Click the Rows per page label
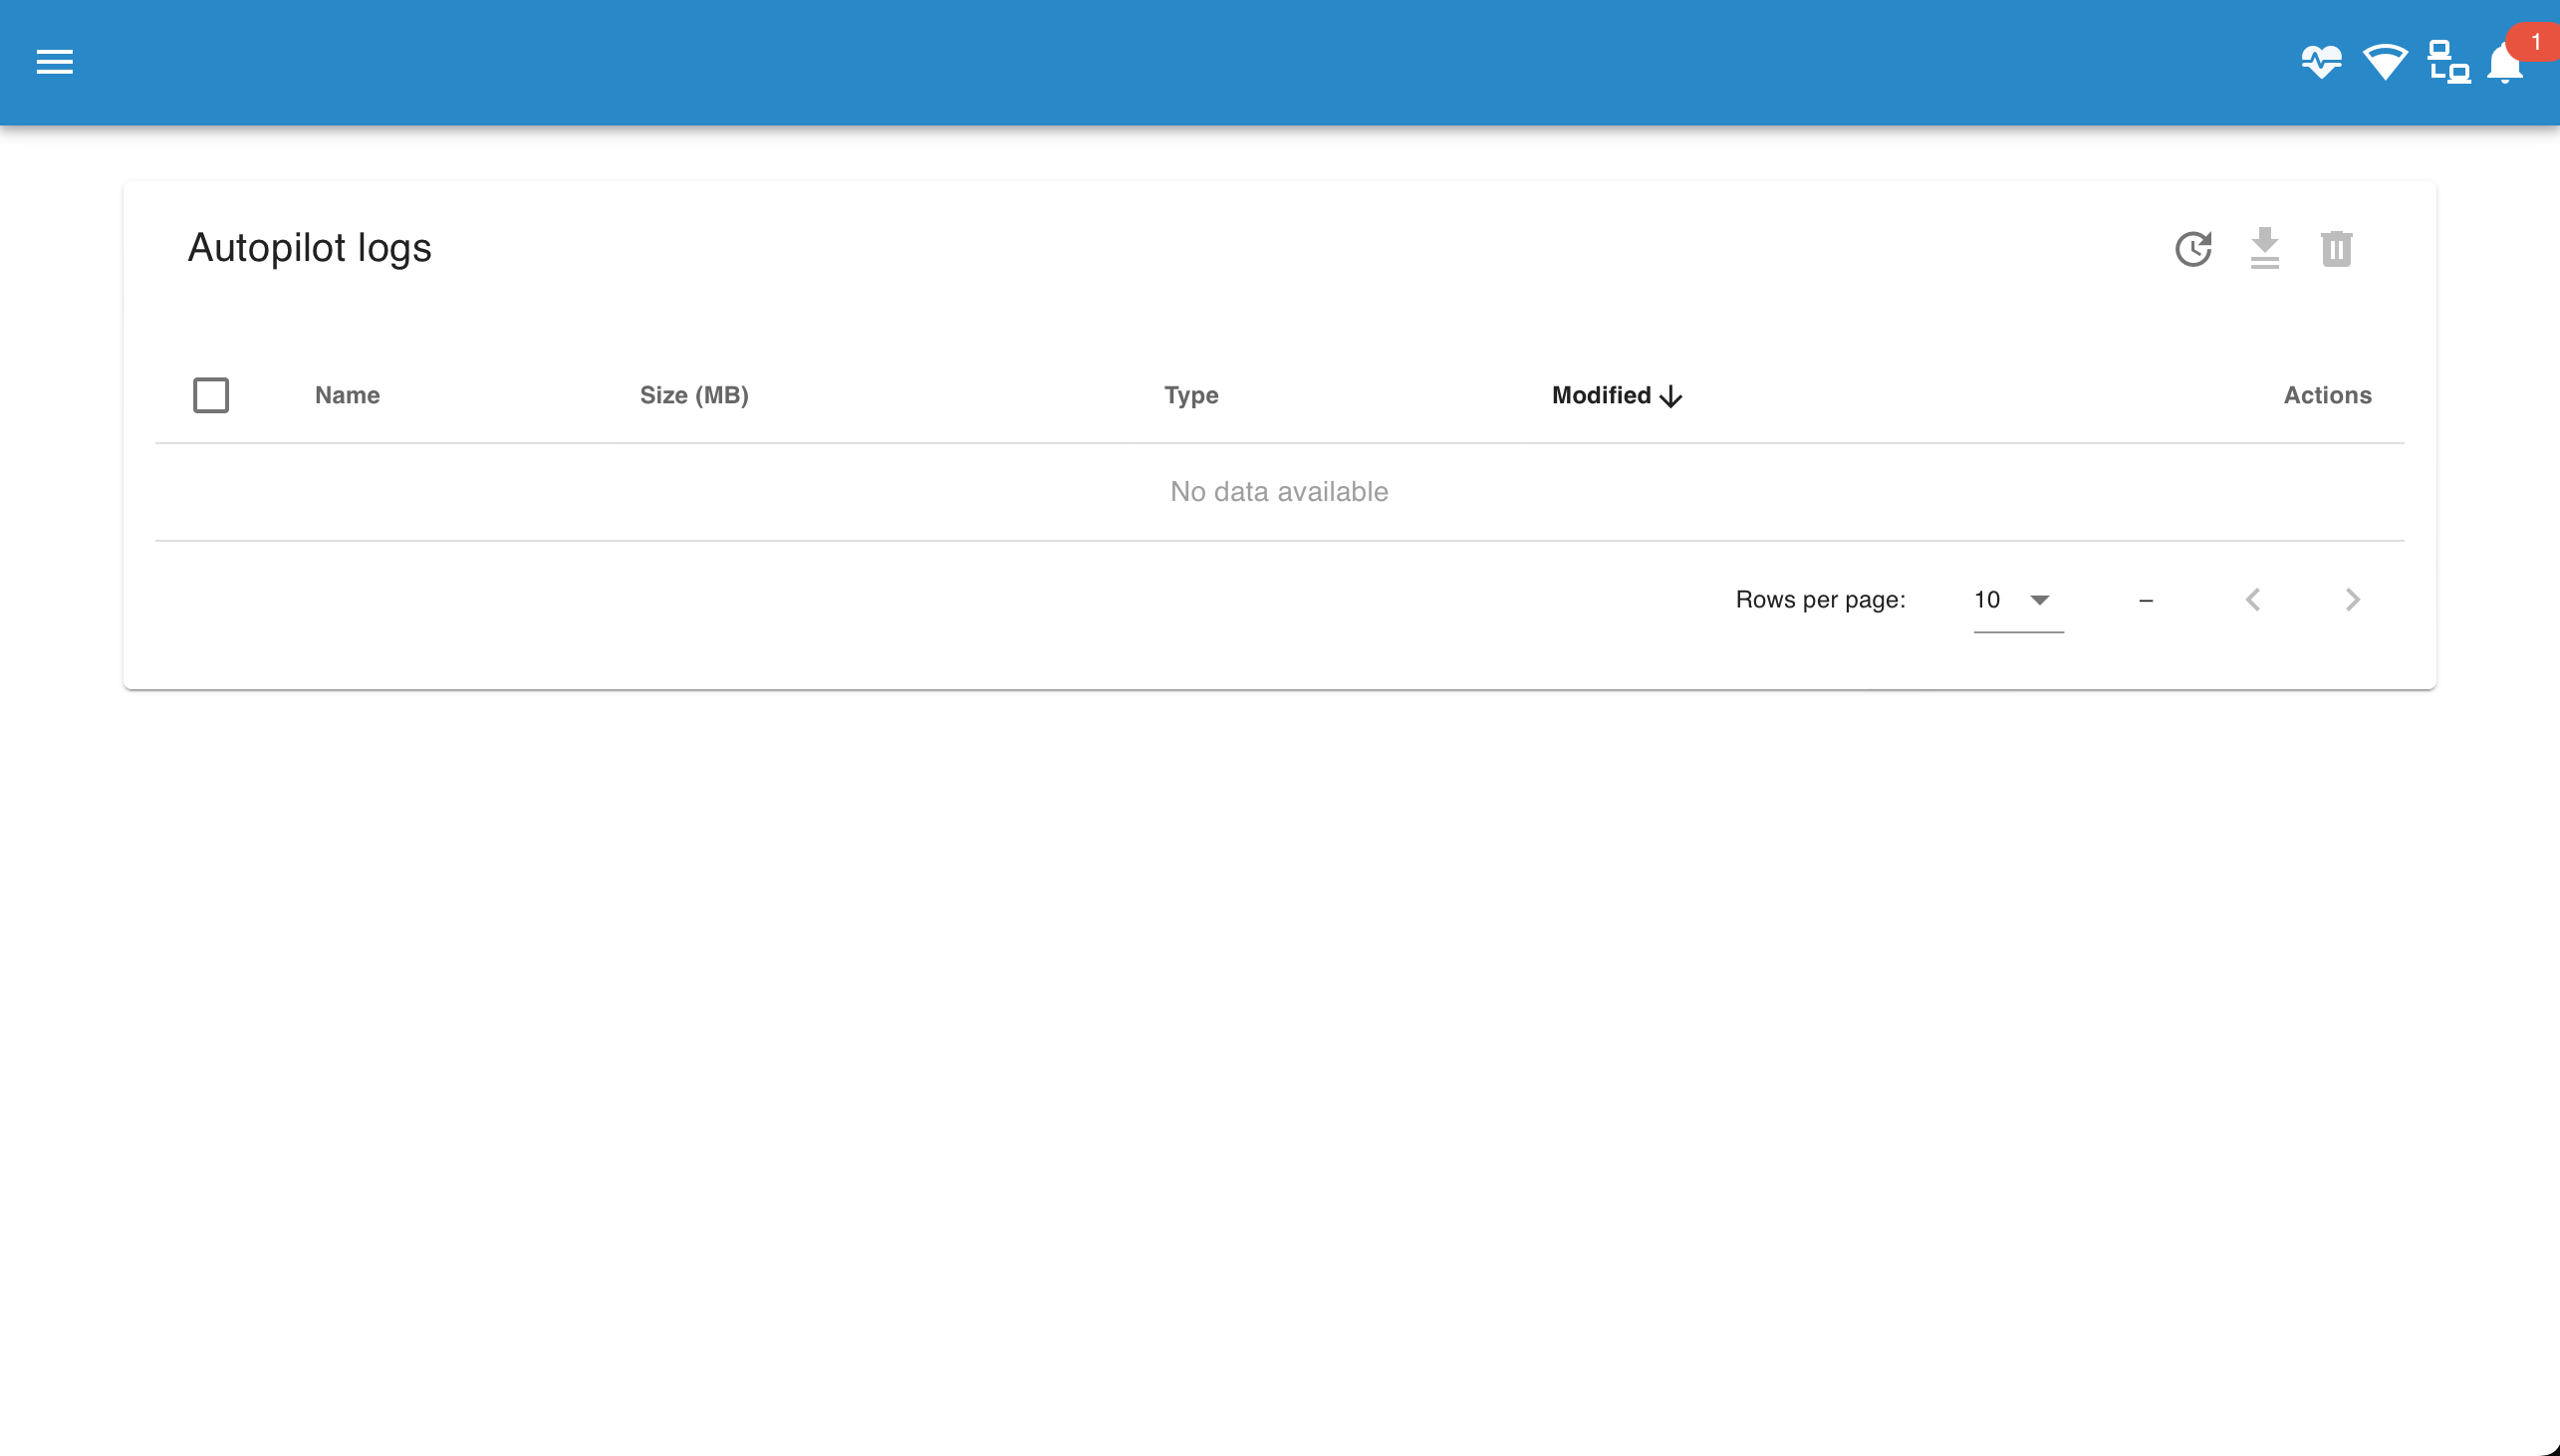Image resolution: width=2560 pixels, height=1456 pixels. click(x=1820, y=600)
